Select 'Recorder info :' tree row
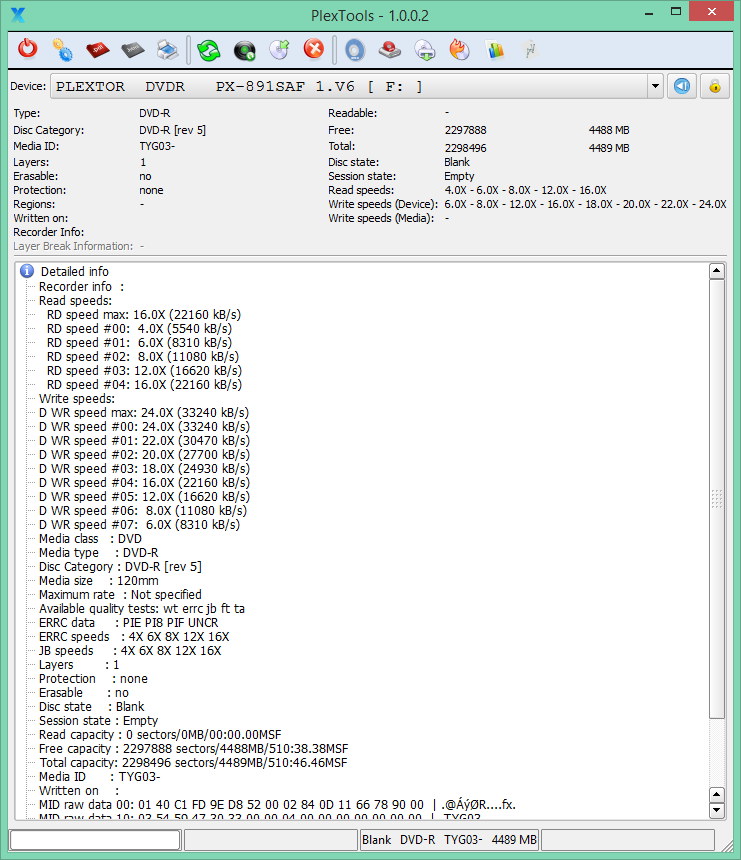Viewport: 741px width, 860px height. (x=81, y=287)
